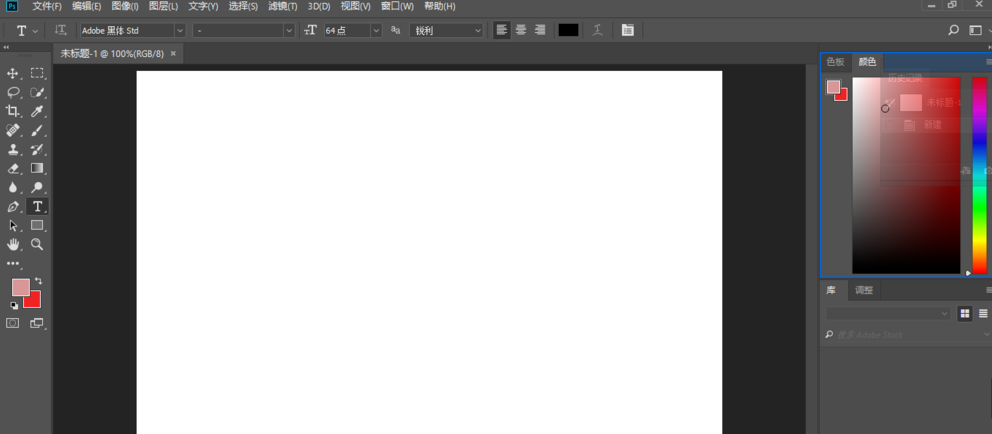Expand the 64点 font size dropdown
992x434 pixels.
[x=376, y=31]
